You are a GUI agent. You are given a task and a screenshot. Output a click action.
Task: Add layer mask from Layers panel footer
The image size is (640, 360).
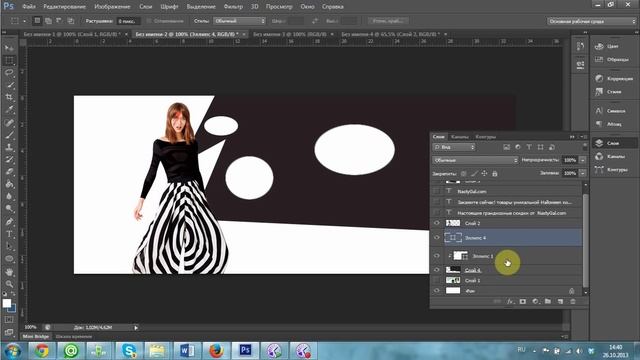click(x=523, y=301)
